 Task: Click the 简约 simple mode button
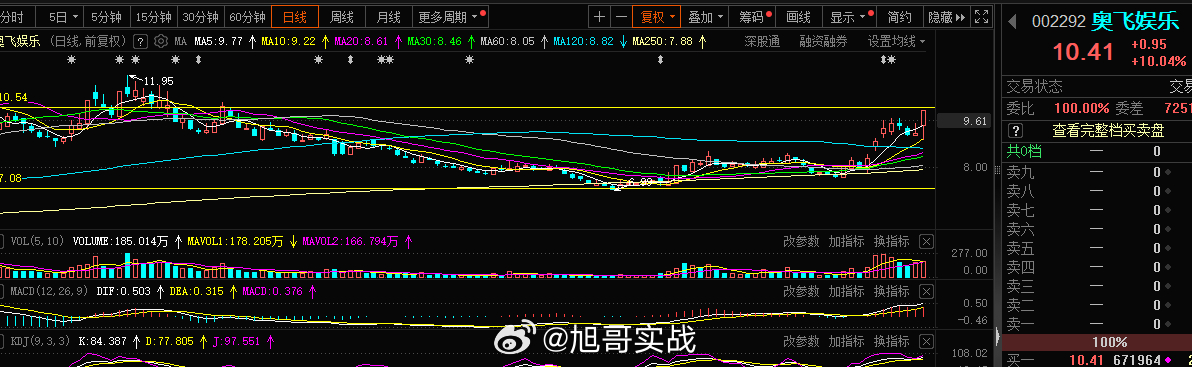[x=899, y=16]
